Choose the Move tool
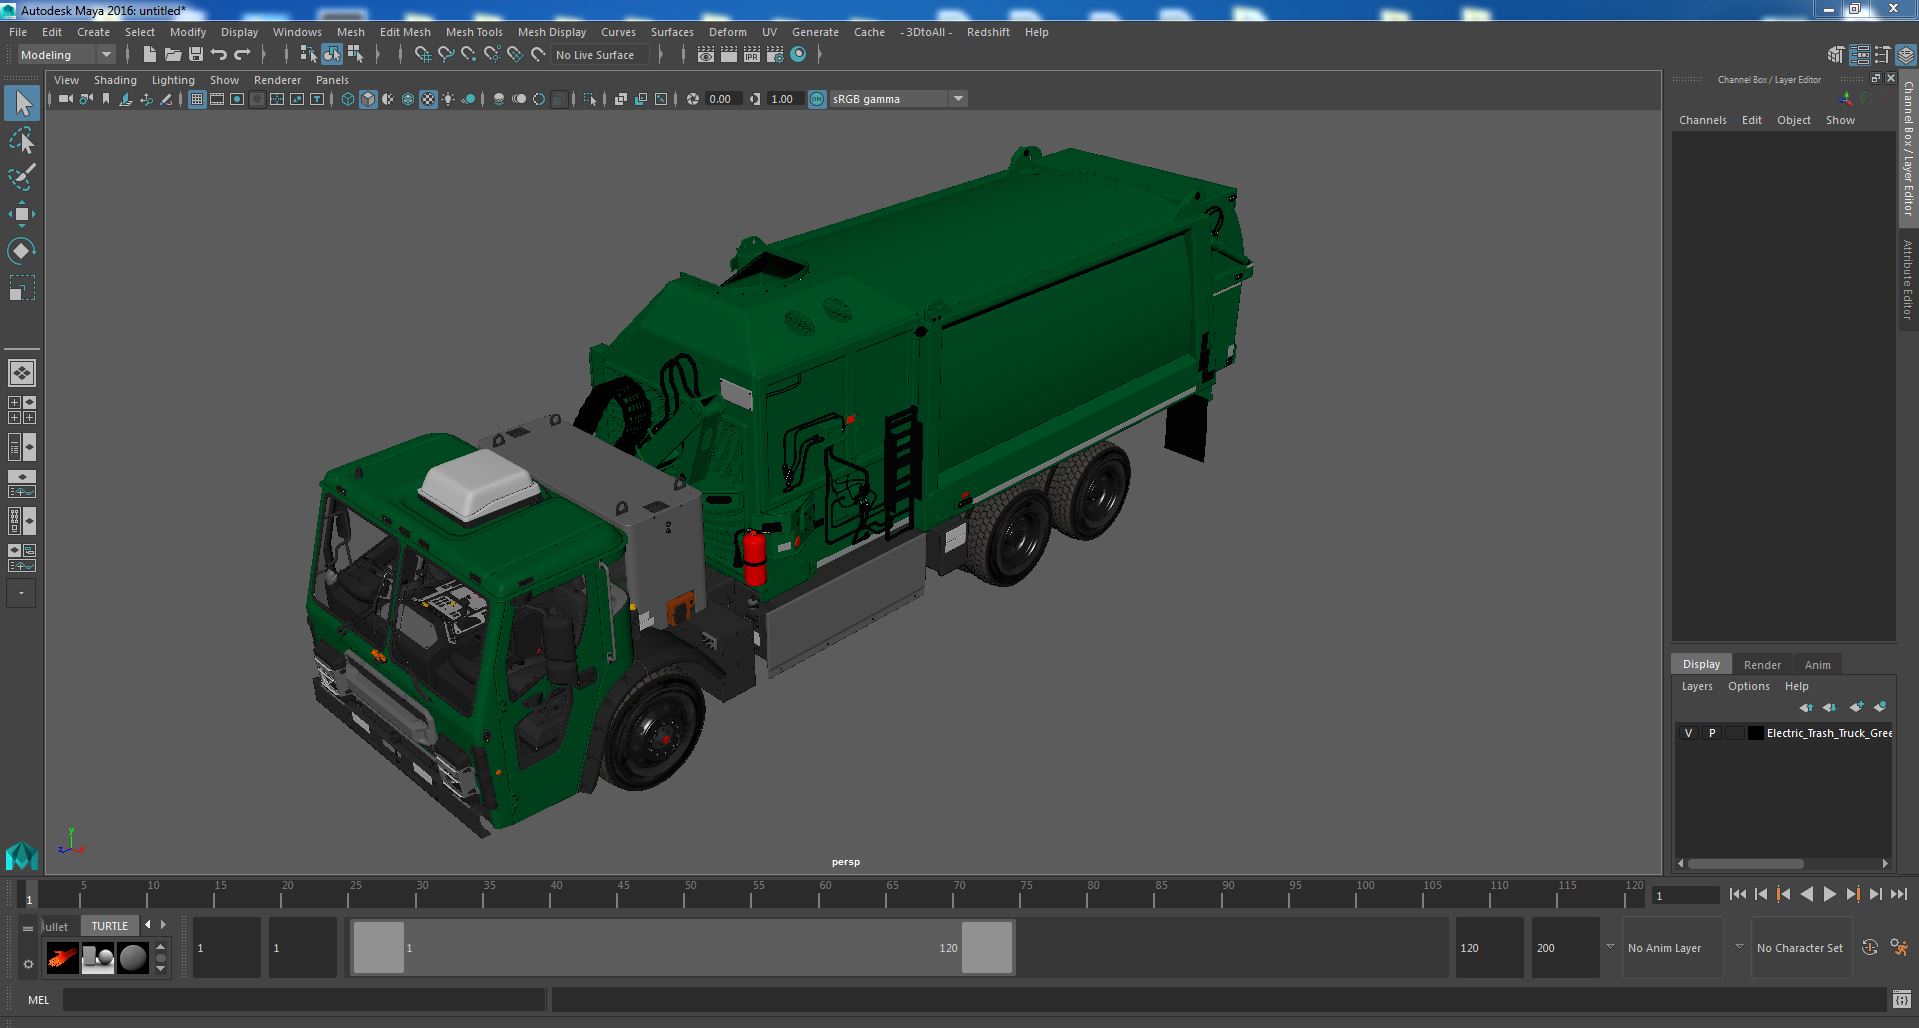This screenshot has width=1919, height=1028. (22, 214)
